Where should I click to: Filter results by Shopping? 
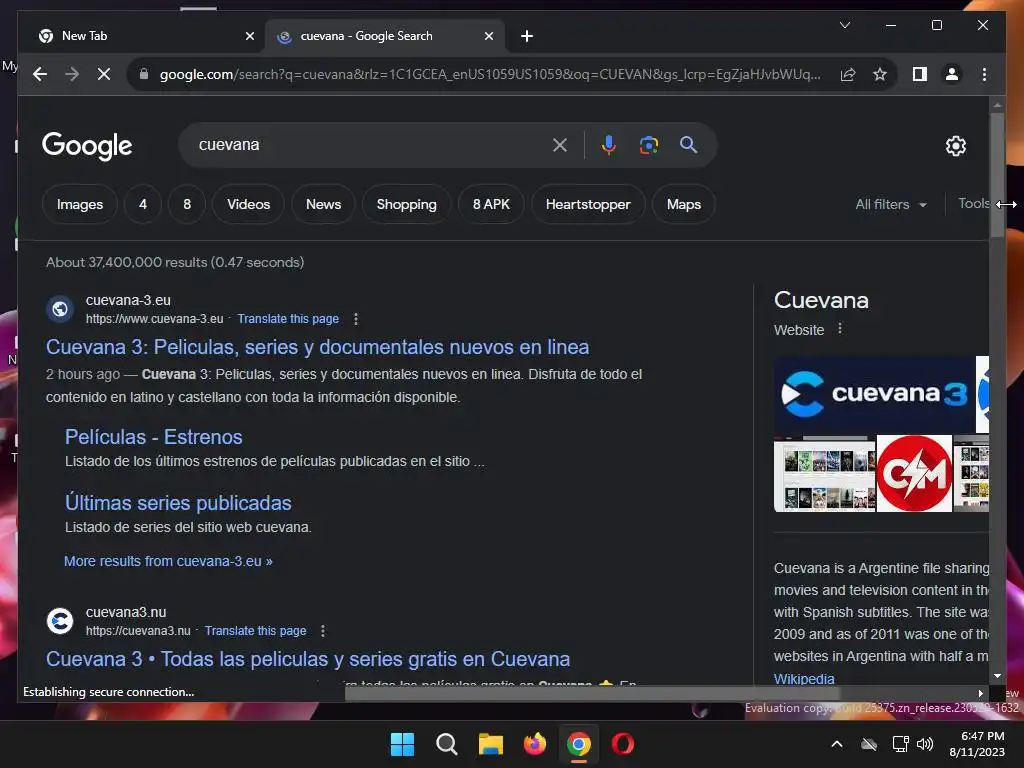tap(406, 204)
